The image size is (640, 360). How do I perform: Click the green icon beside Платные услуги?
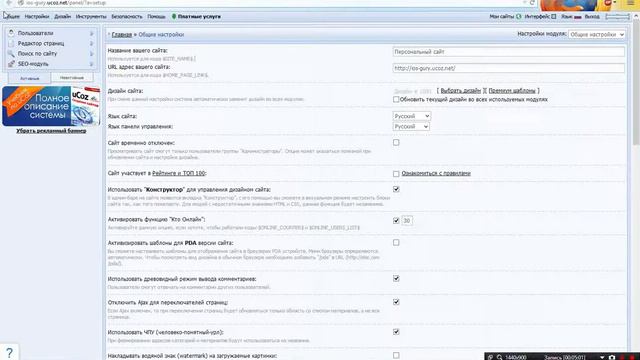(174, 16)
